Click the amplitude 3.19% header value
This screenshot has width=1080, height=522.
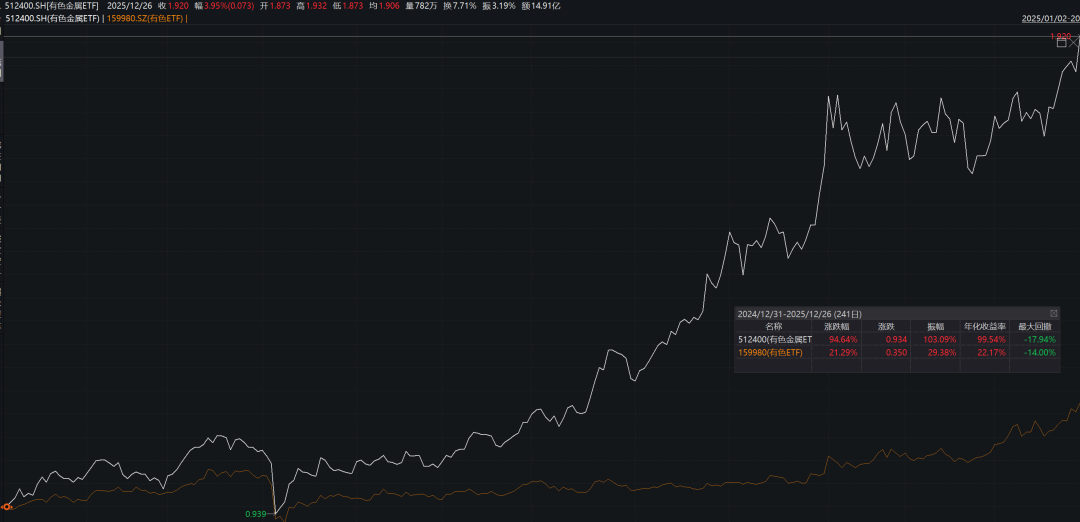point(503,6)
